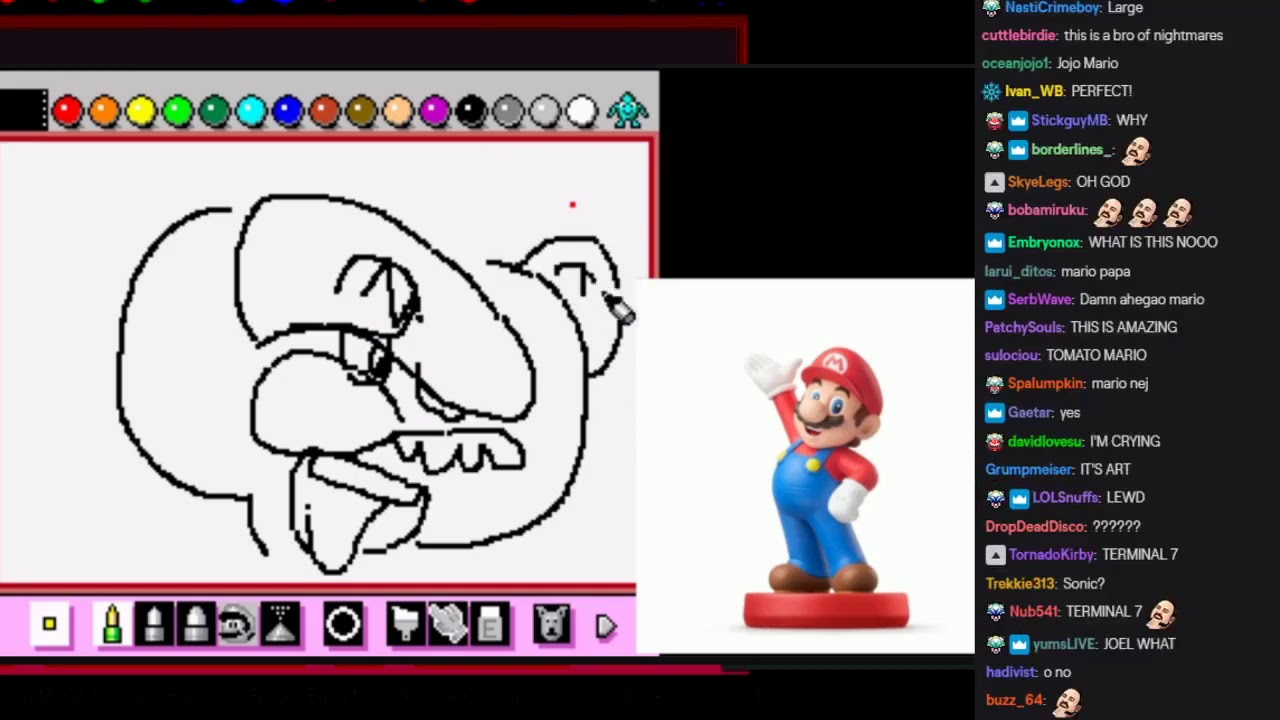Pick the black color ball
This screenshot has width=1280, height=720.
(471, 111)
